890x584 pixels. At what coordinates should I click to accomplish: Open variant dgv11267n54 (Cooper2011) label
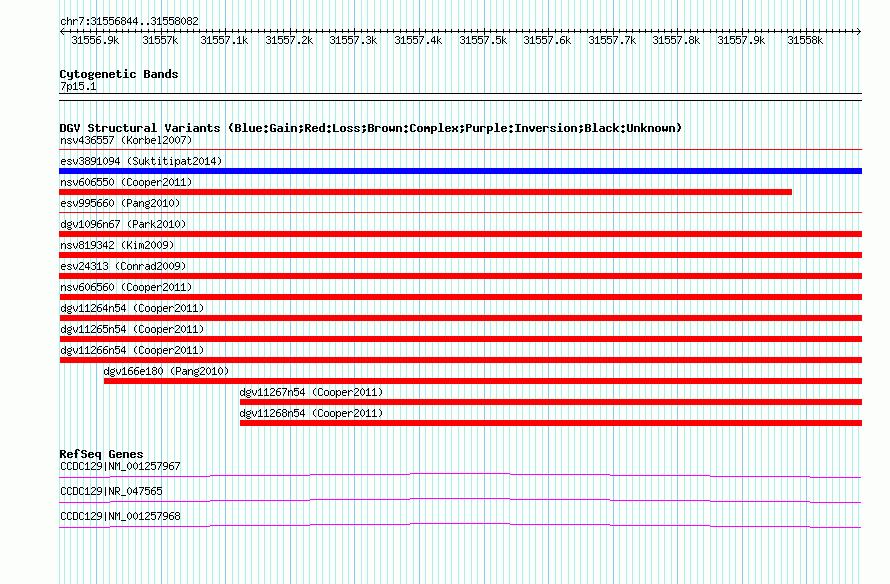pyautogui.click(x=311, y=392)
